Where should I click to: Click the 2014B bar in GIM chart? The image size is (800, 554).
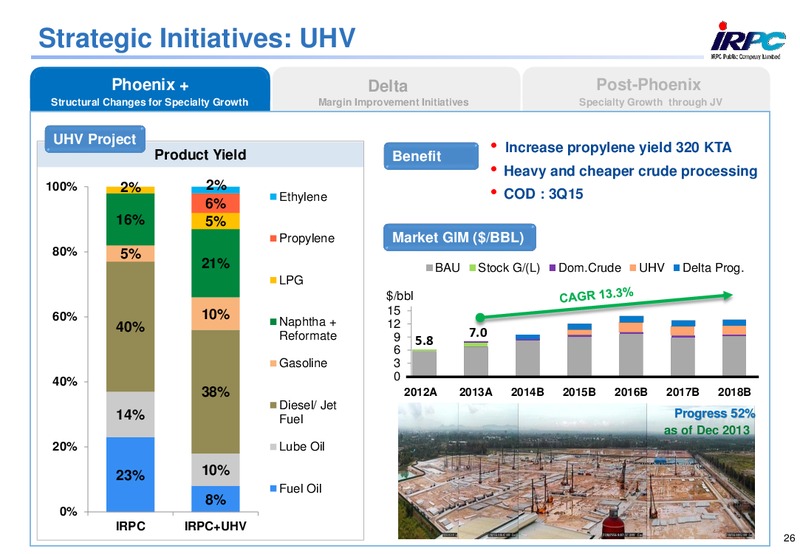(x=528, y=356)
